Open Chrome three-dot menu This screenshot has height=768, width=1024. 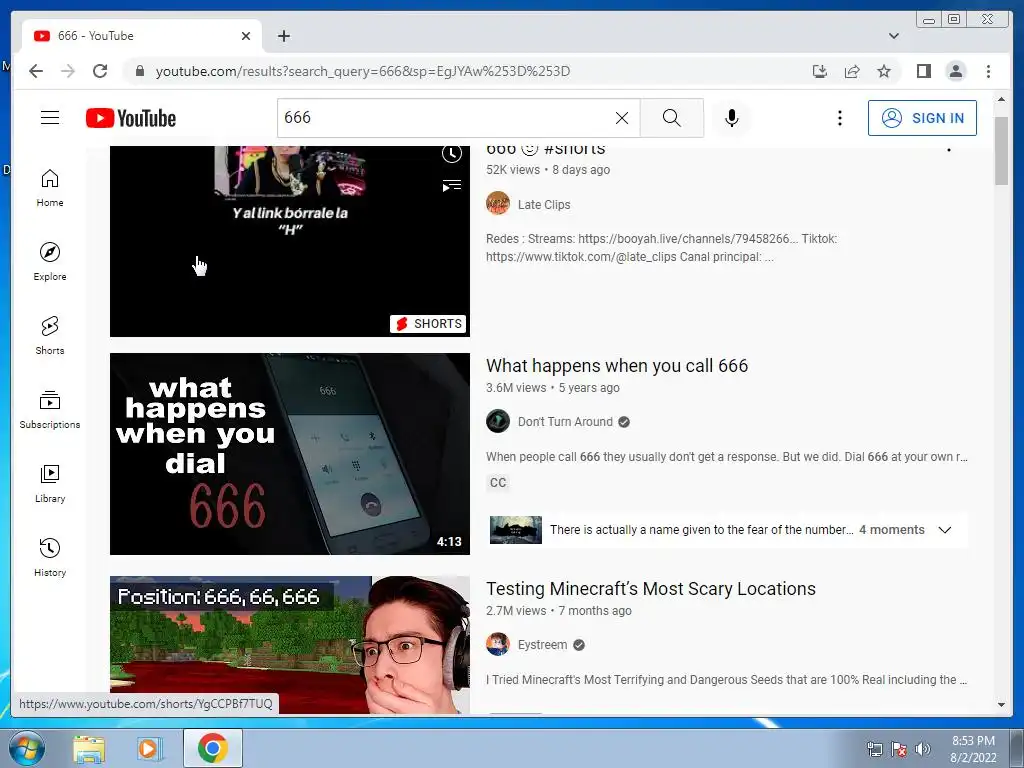(988, 71)
